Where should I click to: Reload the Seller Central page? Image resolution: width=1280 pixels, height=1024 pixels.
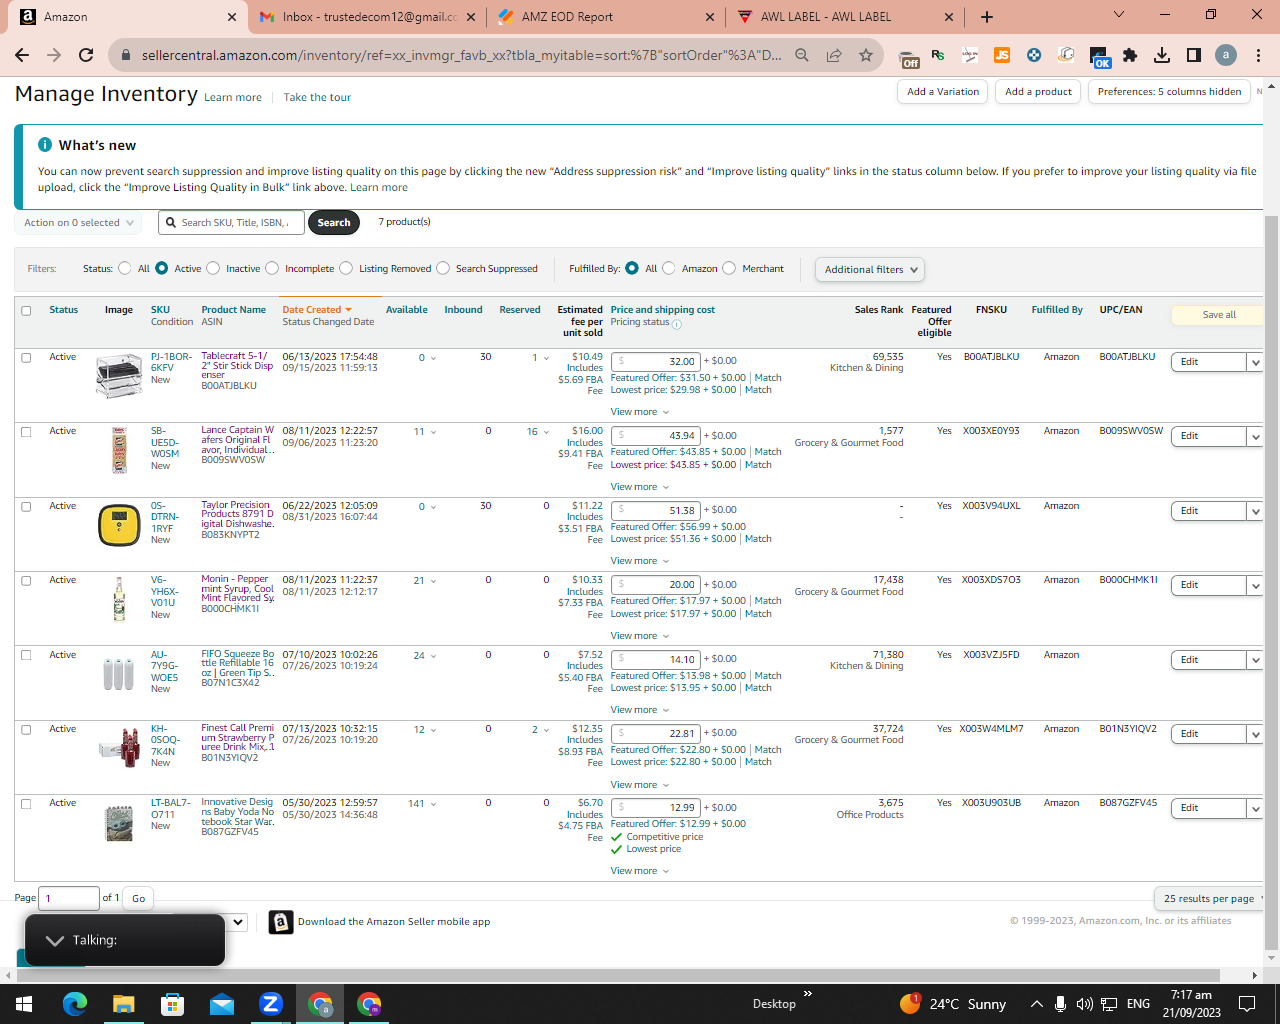point(86,55)
